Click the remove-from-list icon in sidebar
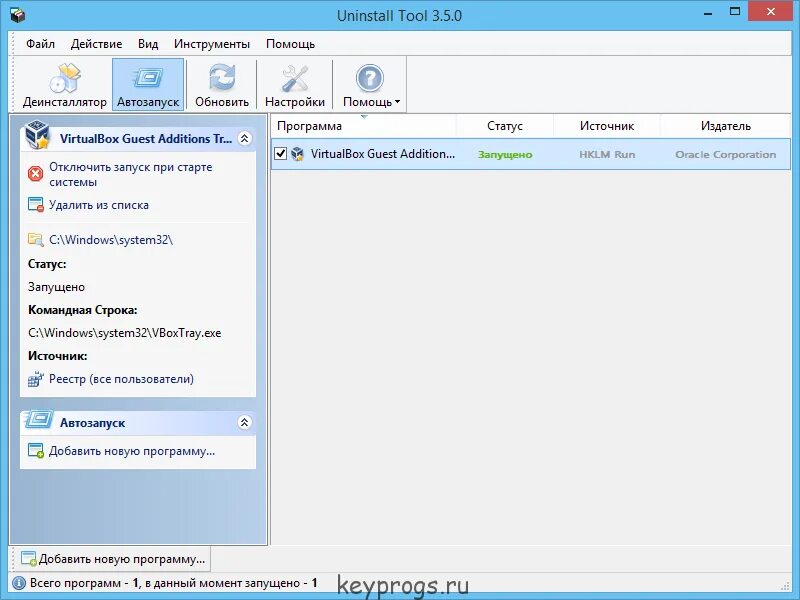This screenshot has width=800, height=600. (36, 205)
